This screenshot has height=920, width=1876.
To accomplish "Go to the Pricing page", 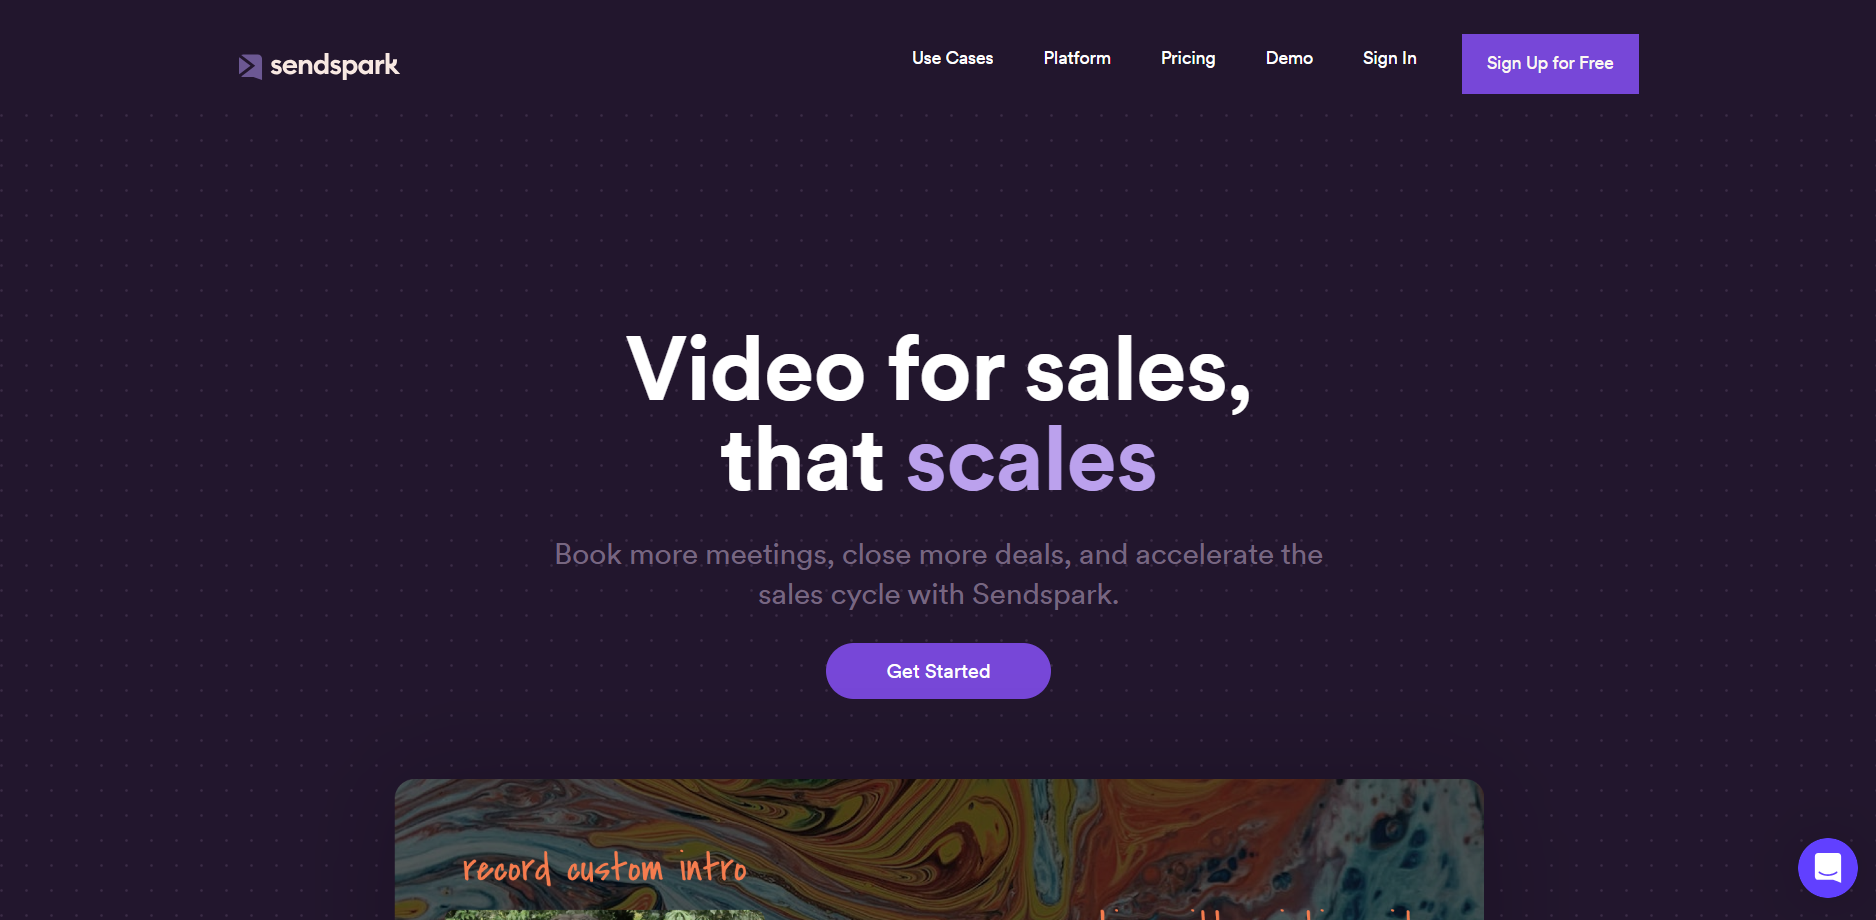I will point(1188,58).
